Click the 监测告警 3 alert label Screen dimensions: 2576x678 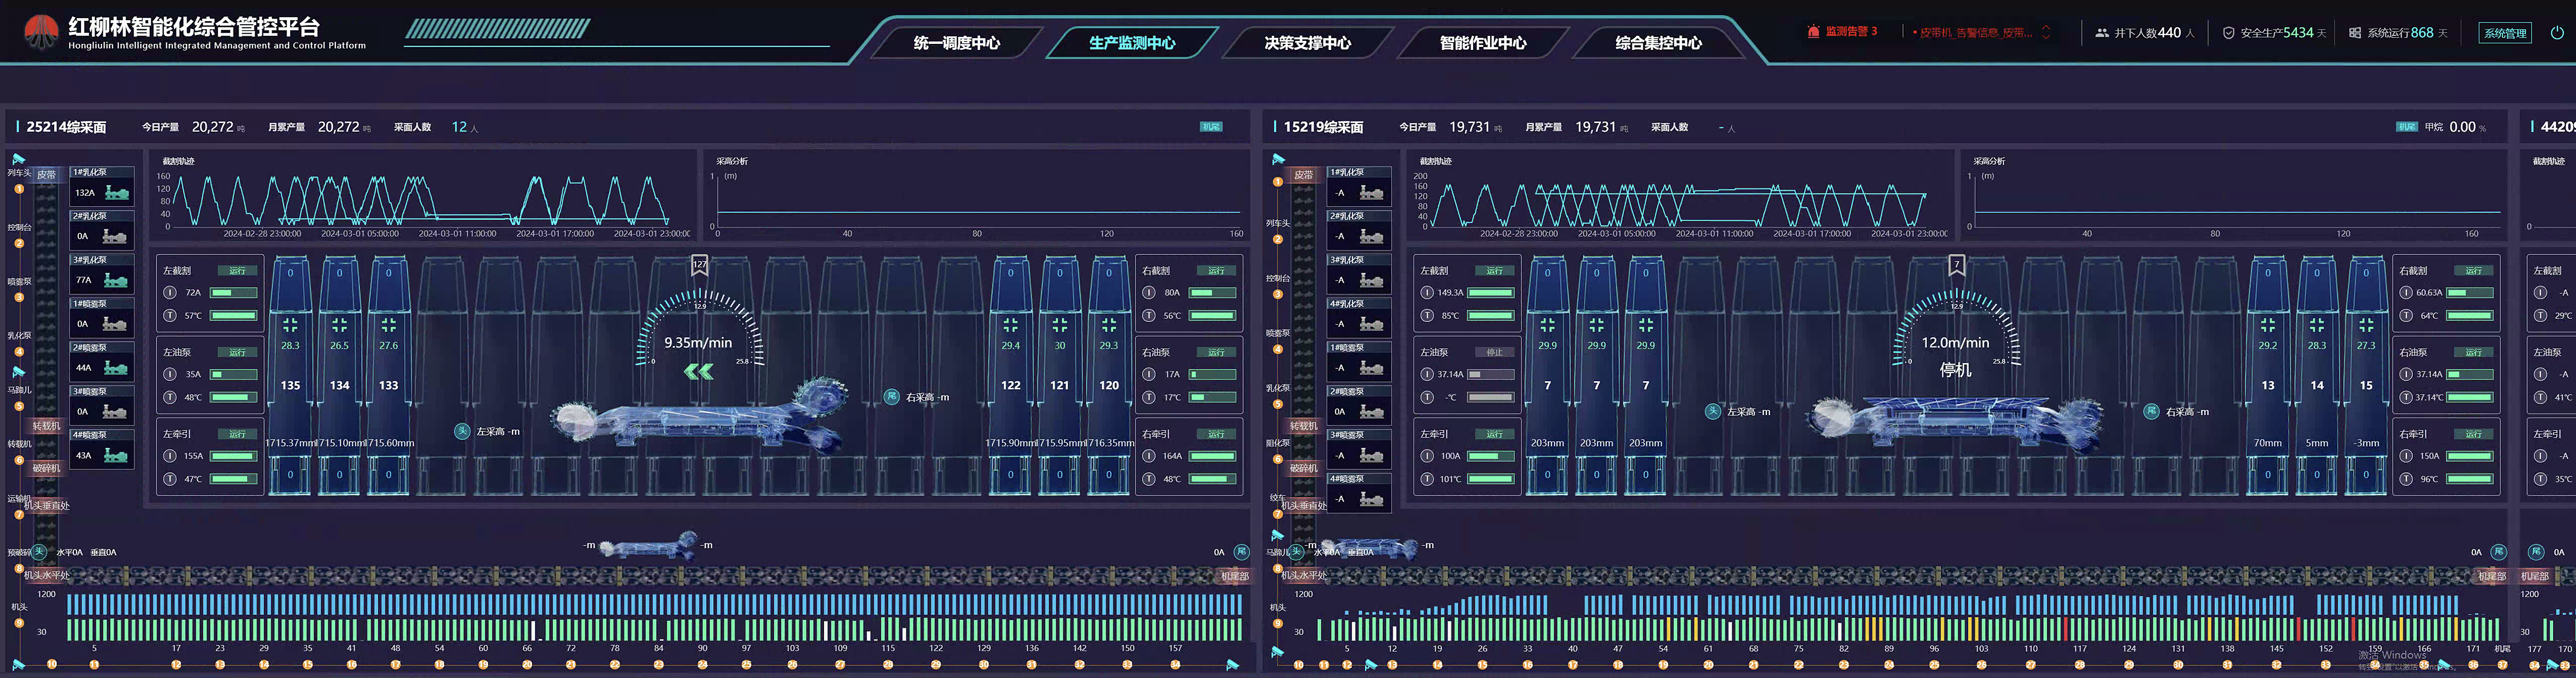(1851, 32)
